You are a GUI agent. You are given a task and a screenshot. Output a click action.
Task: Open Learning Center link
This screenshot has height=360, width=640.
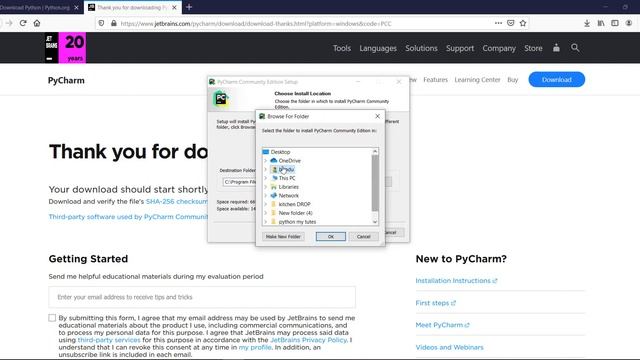point(477,80)
